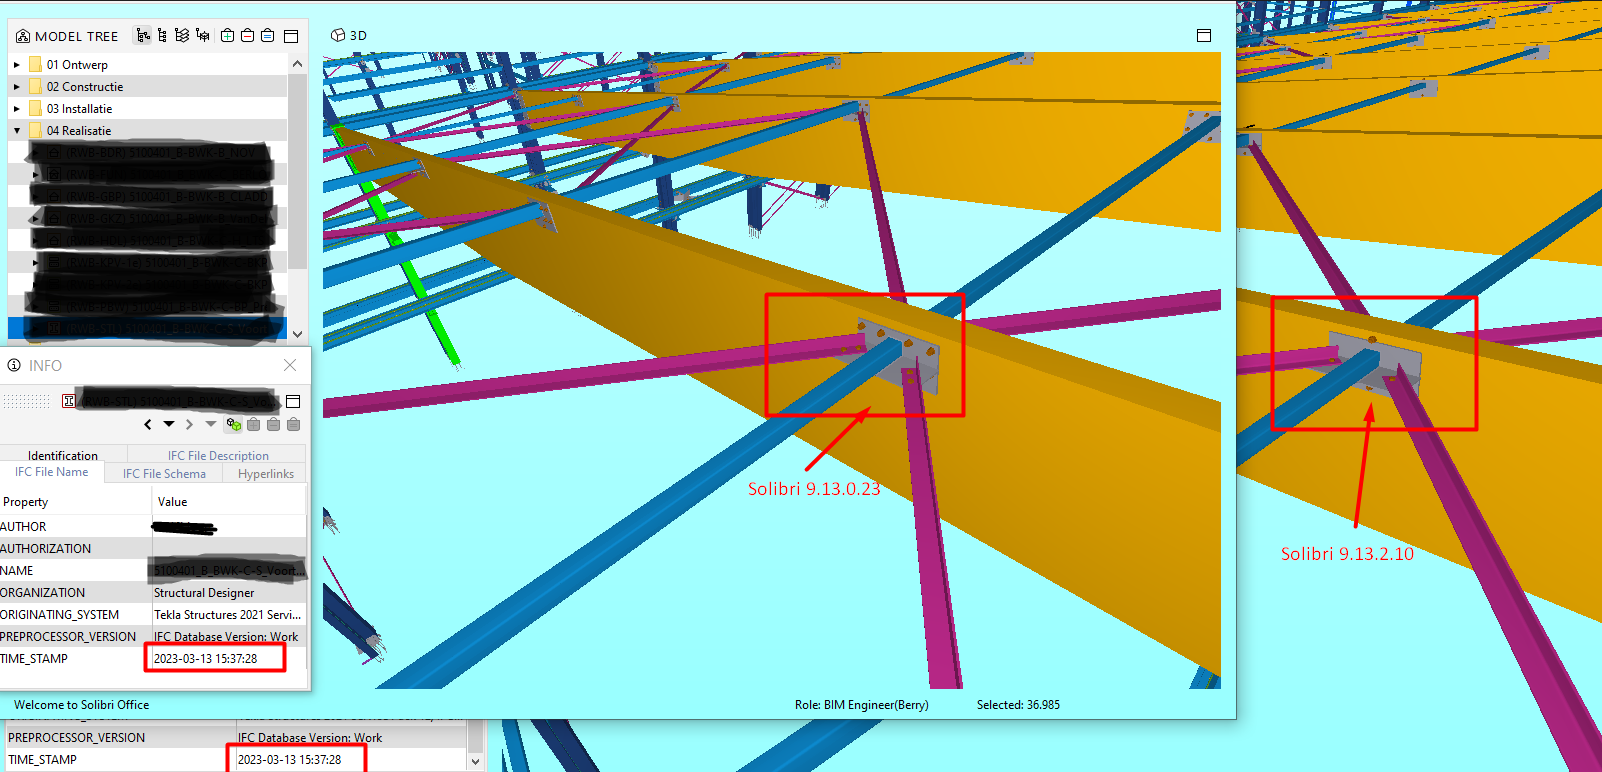Expand the 03 Installatie folder
The width and height of the screenshot is (1602, 772).
click(17, 109)
